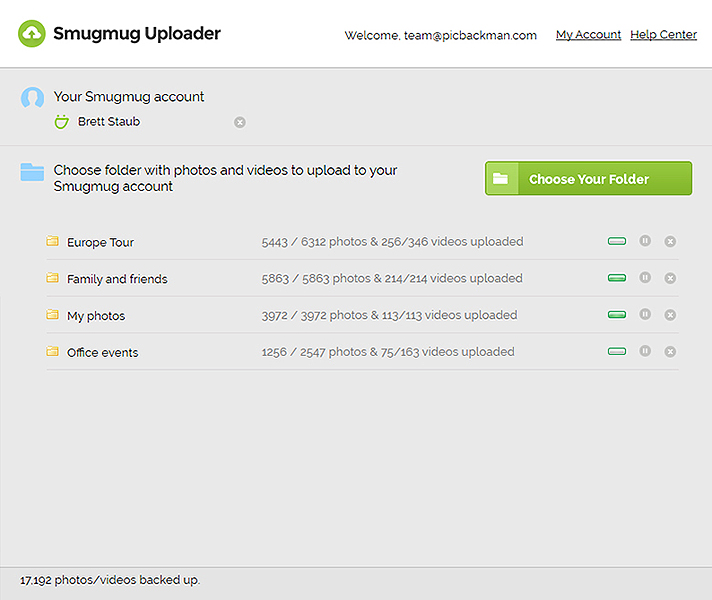Click the Your Smugmug account heading
This screenshot has width=712, height=600.
click(129, 97)
